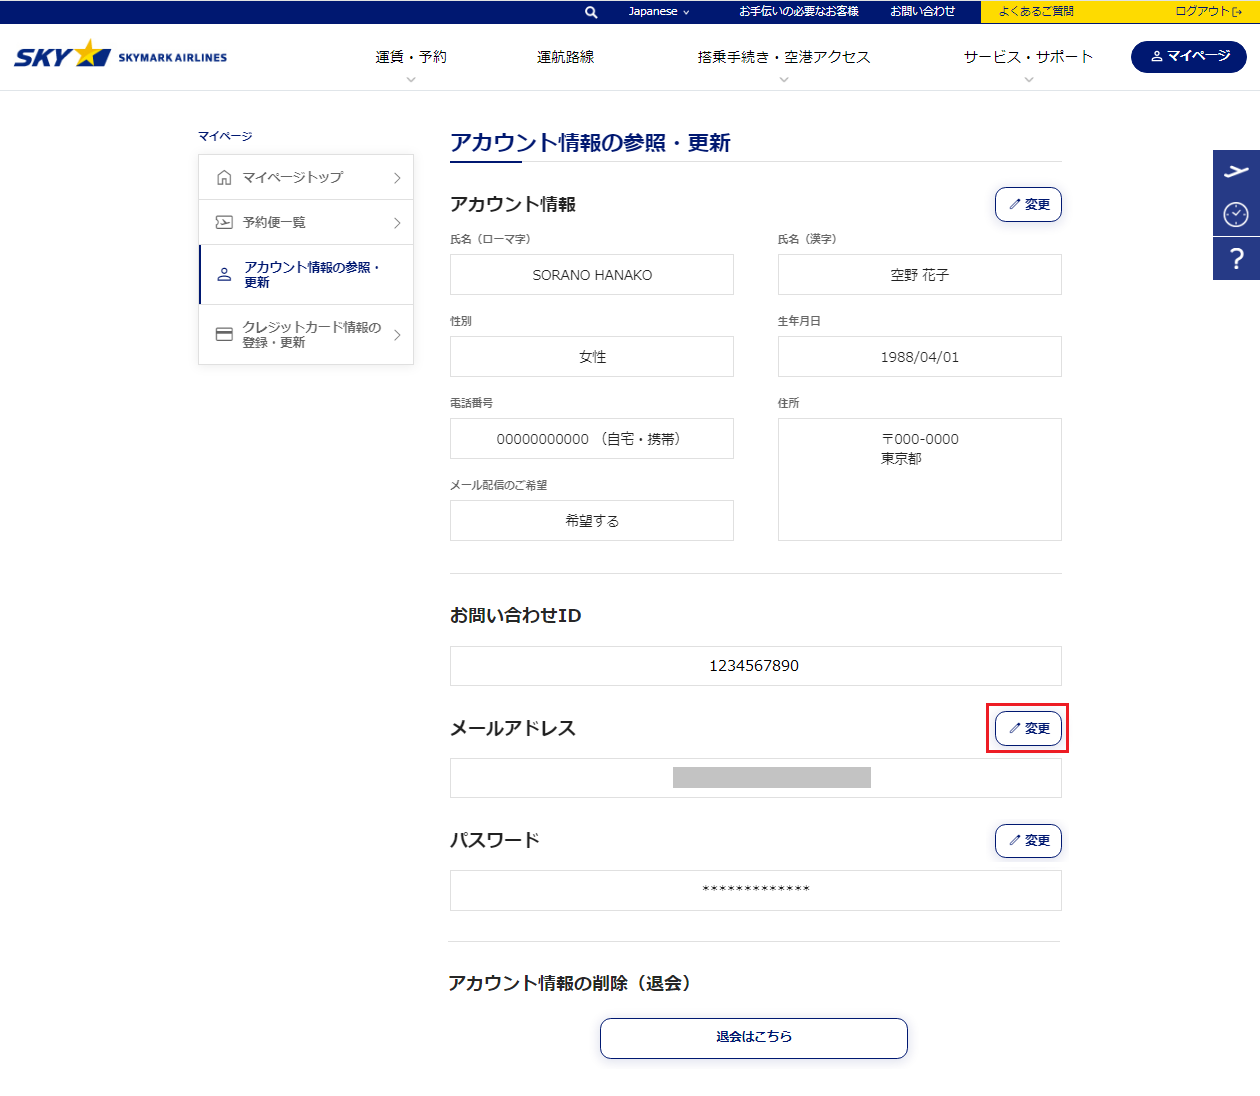
Task: Open help via the question mark icon
Action: (x=1236, y=258)
